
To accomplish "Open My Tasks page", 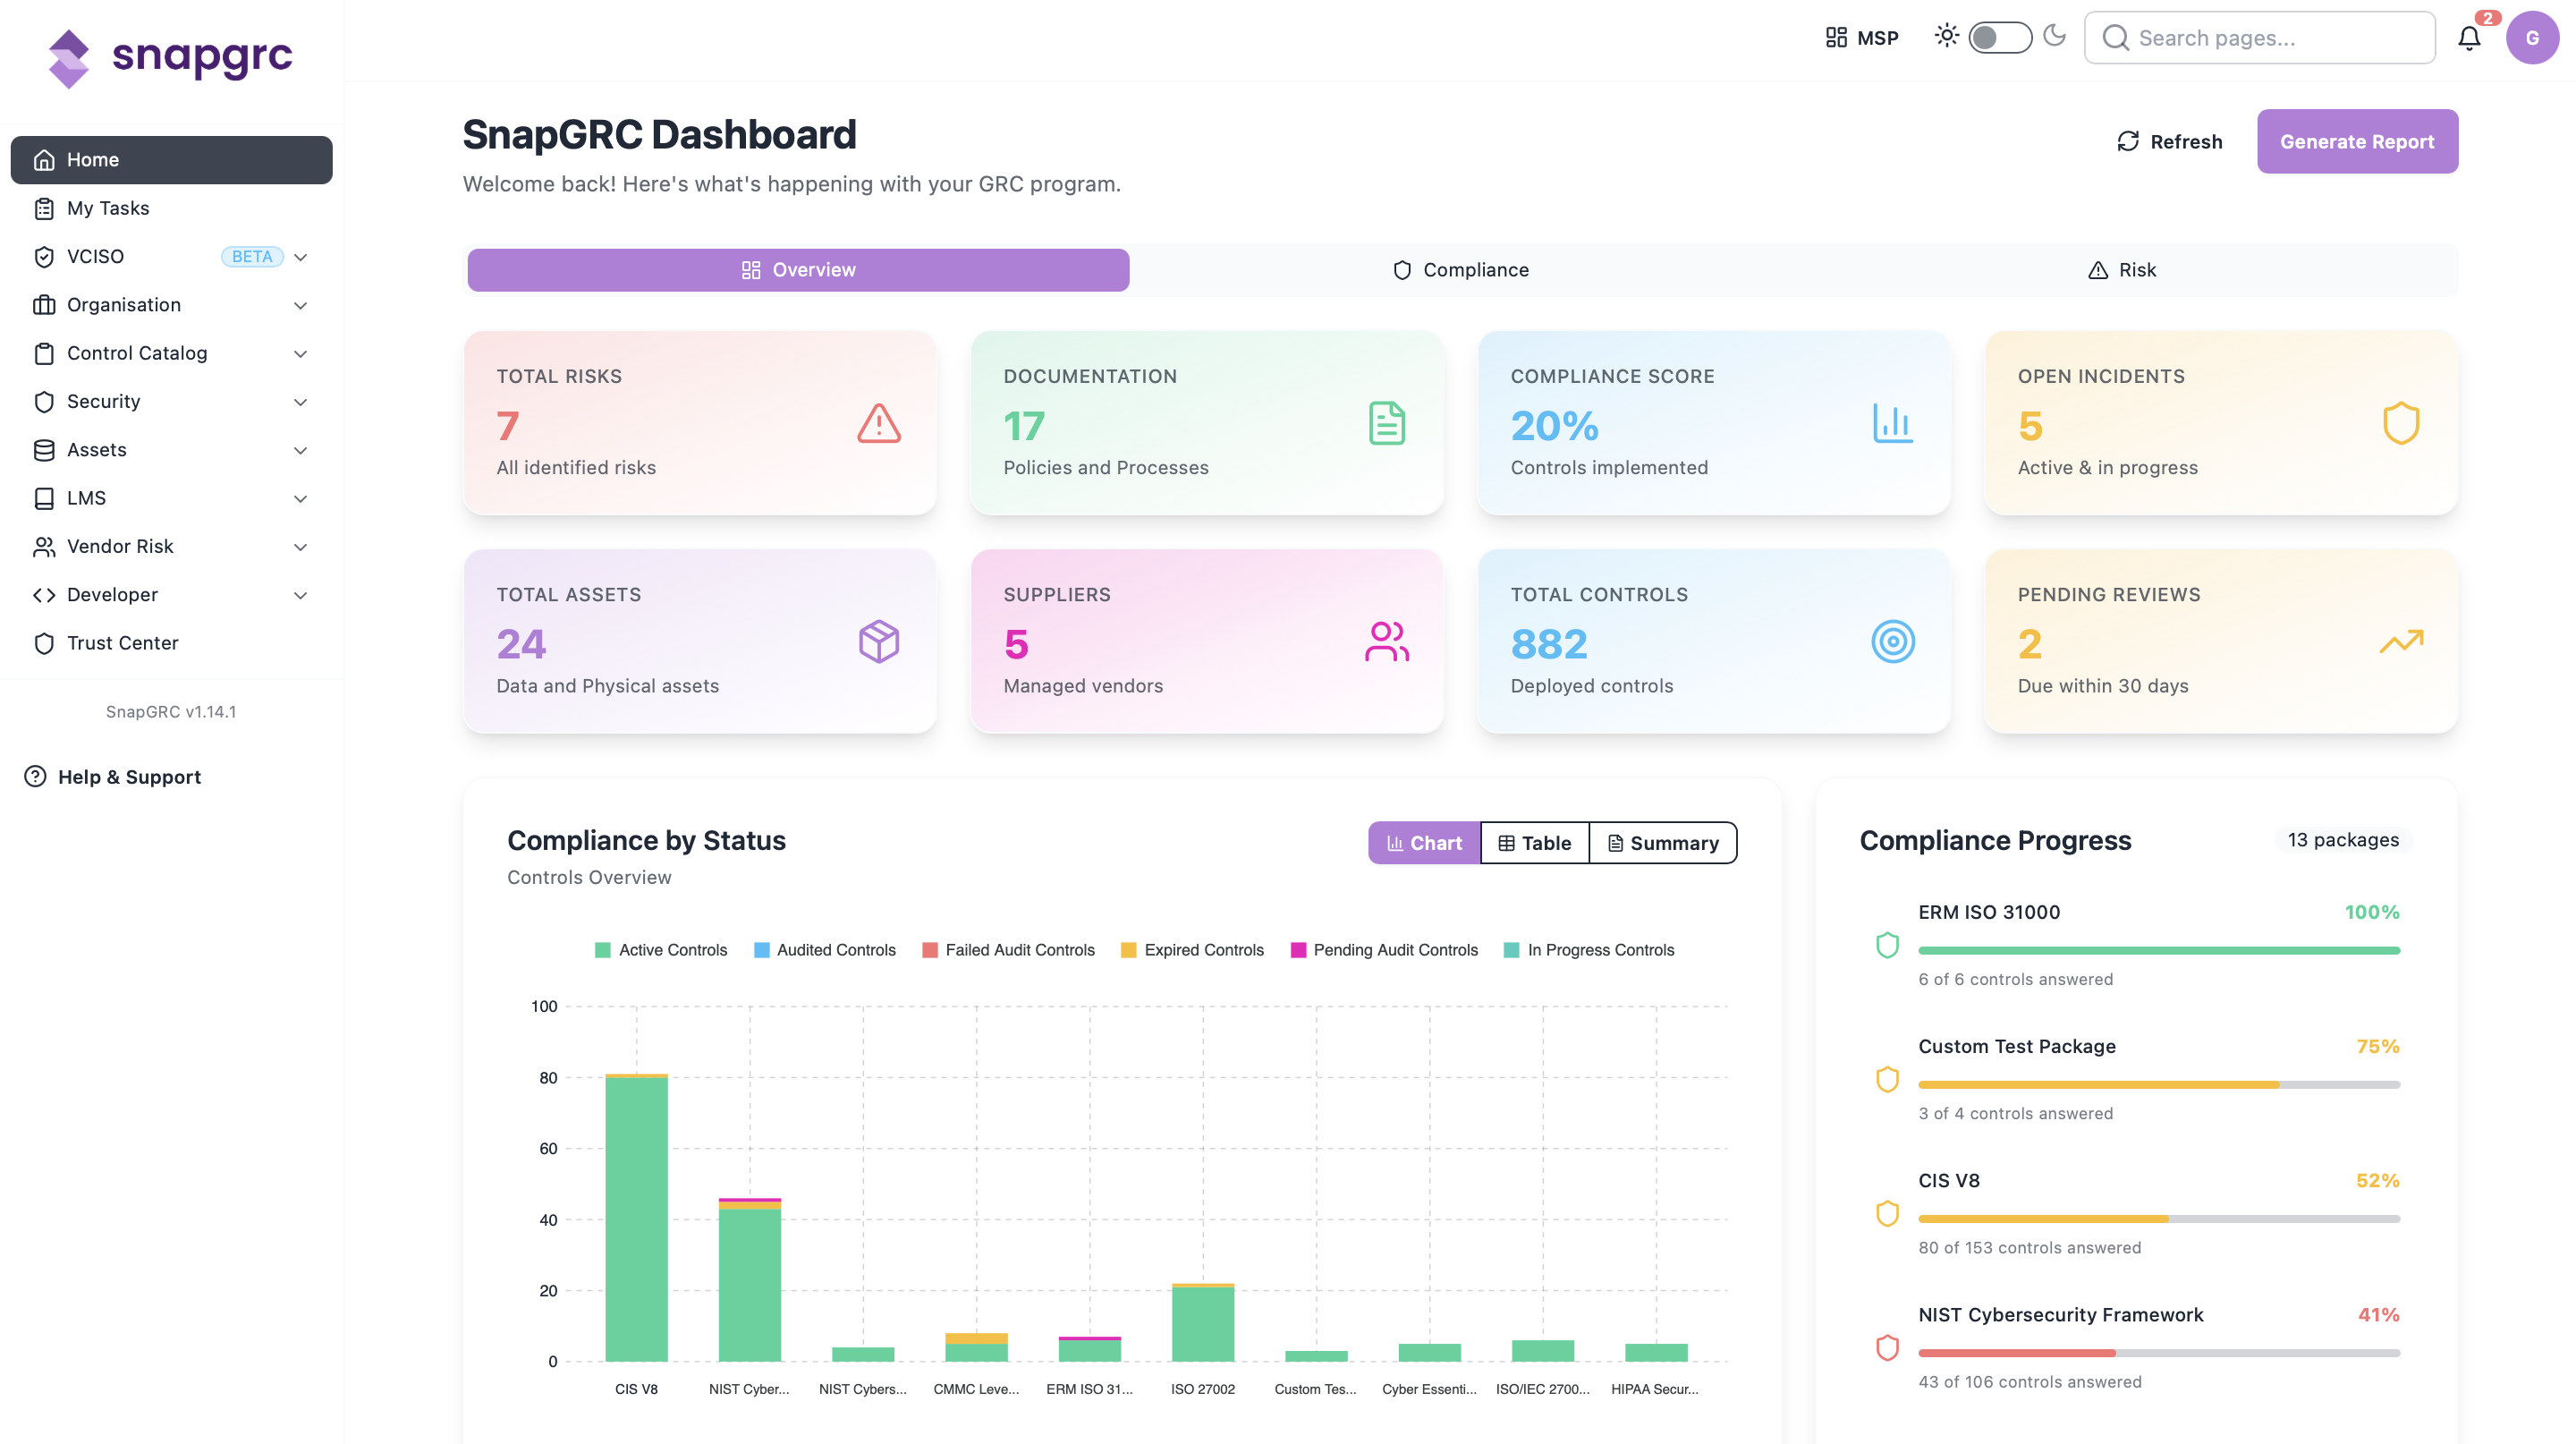I will pyautogui.click(x=171, y=208).
